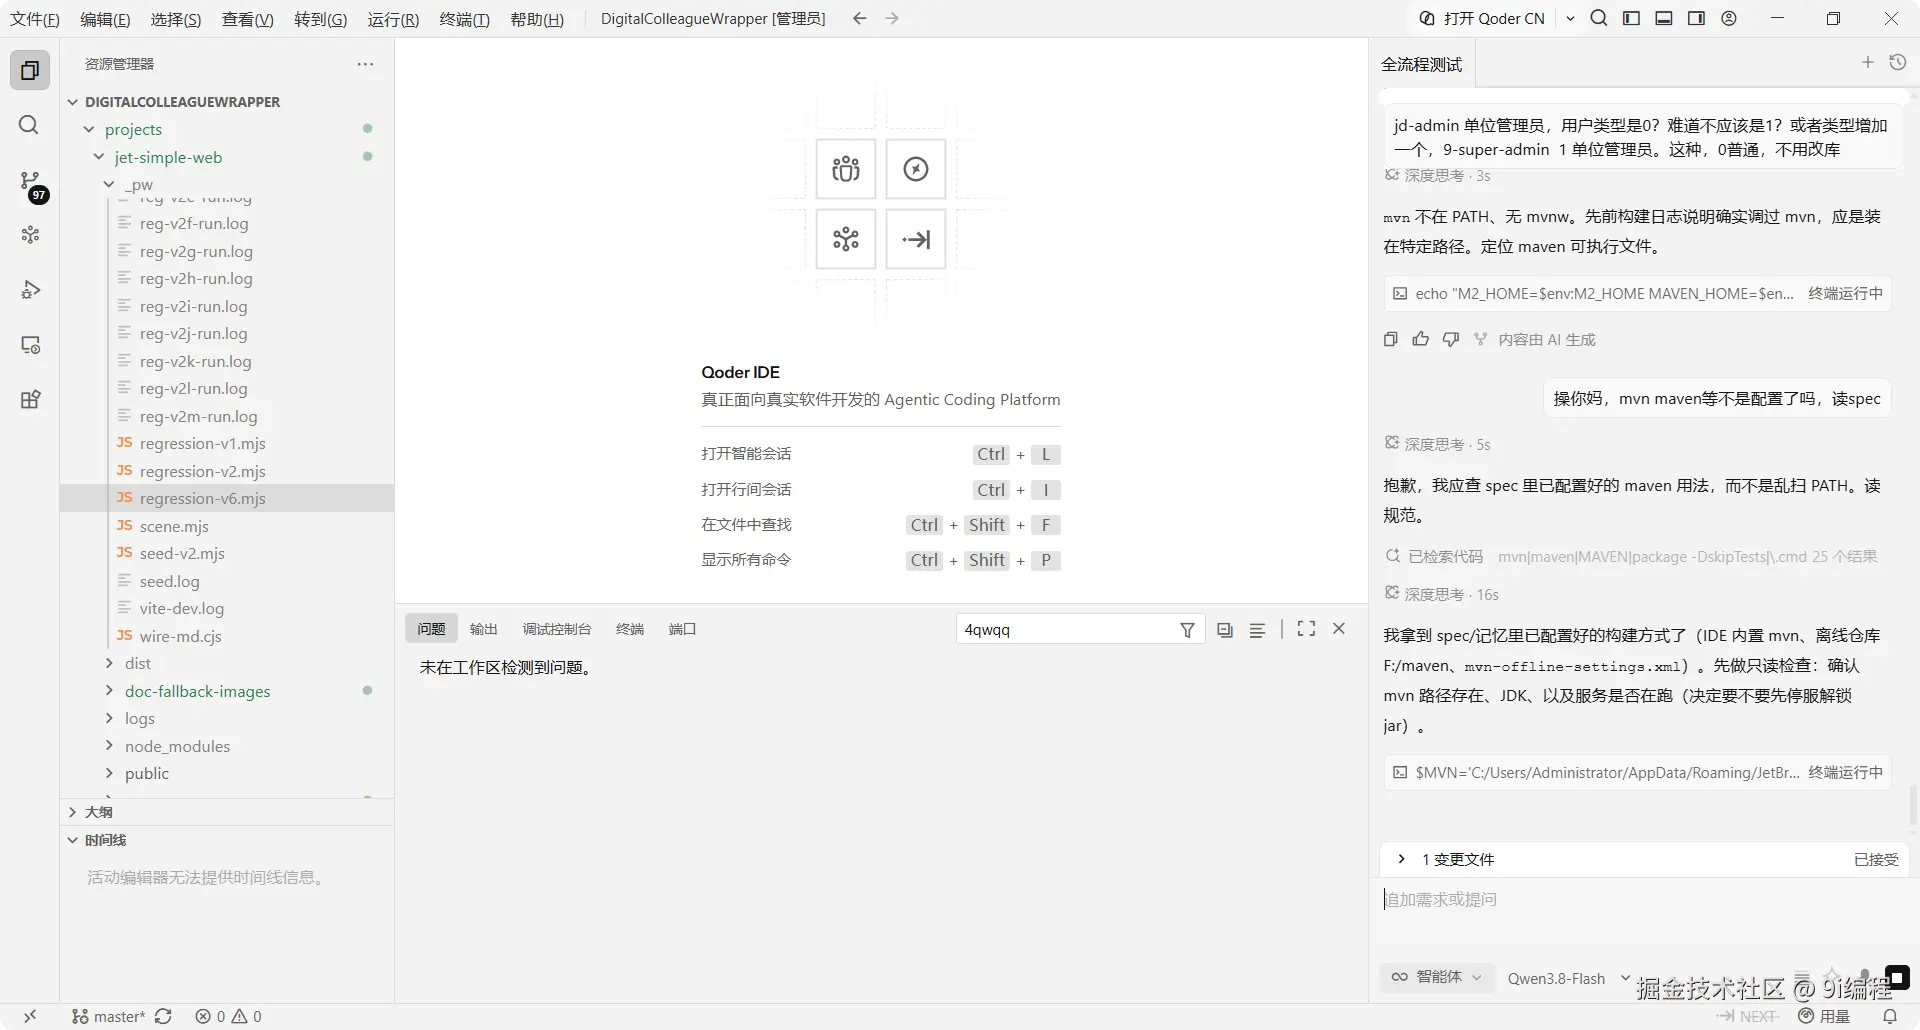Close the bottom problems panel
The image size is (1920, 1030).
pyautogui.click(x=1339, y=629)
